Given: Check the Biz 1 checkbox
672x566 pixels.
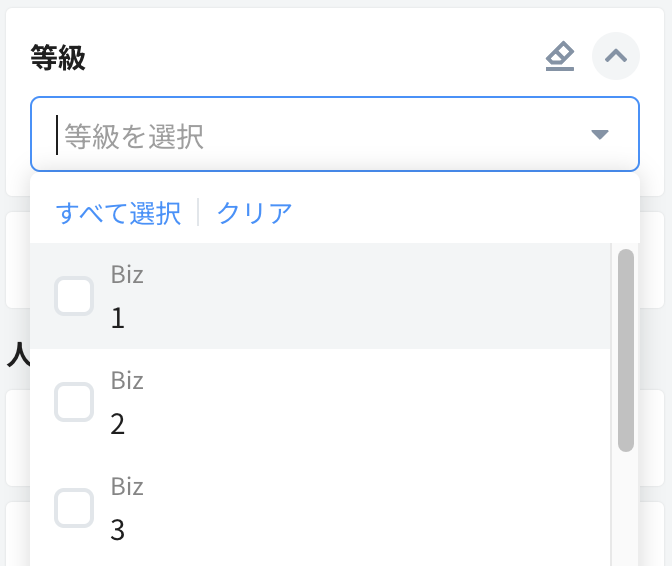Looking at the screenshot, I should [74, 296].
